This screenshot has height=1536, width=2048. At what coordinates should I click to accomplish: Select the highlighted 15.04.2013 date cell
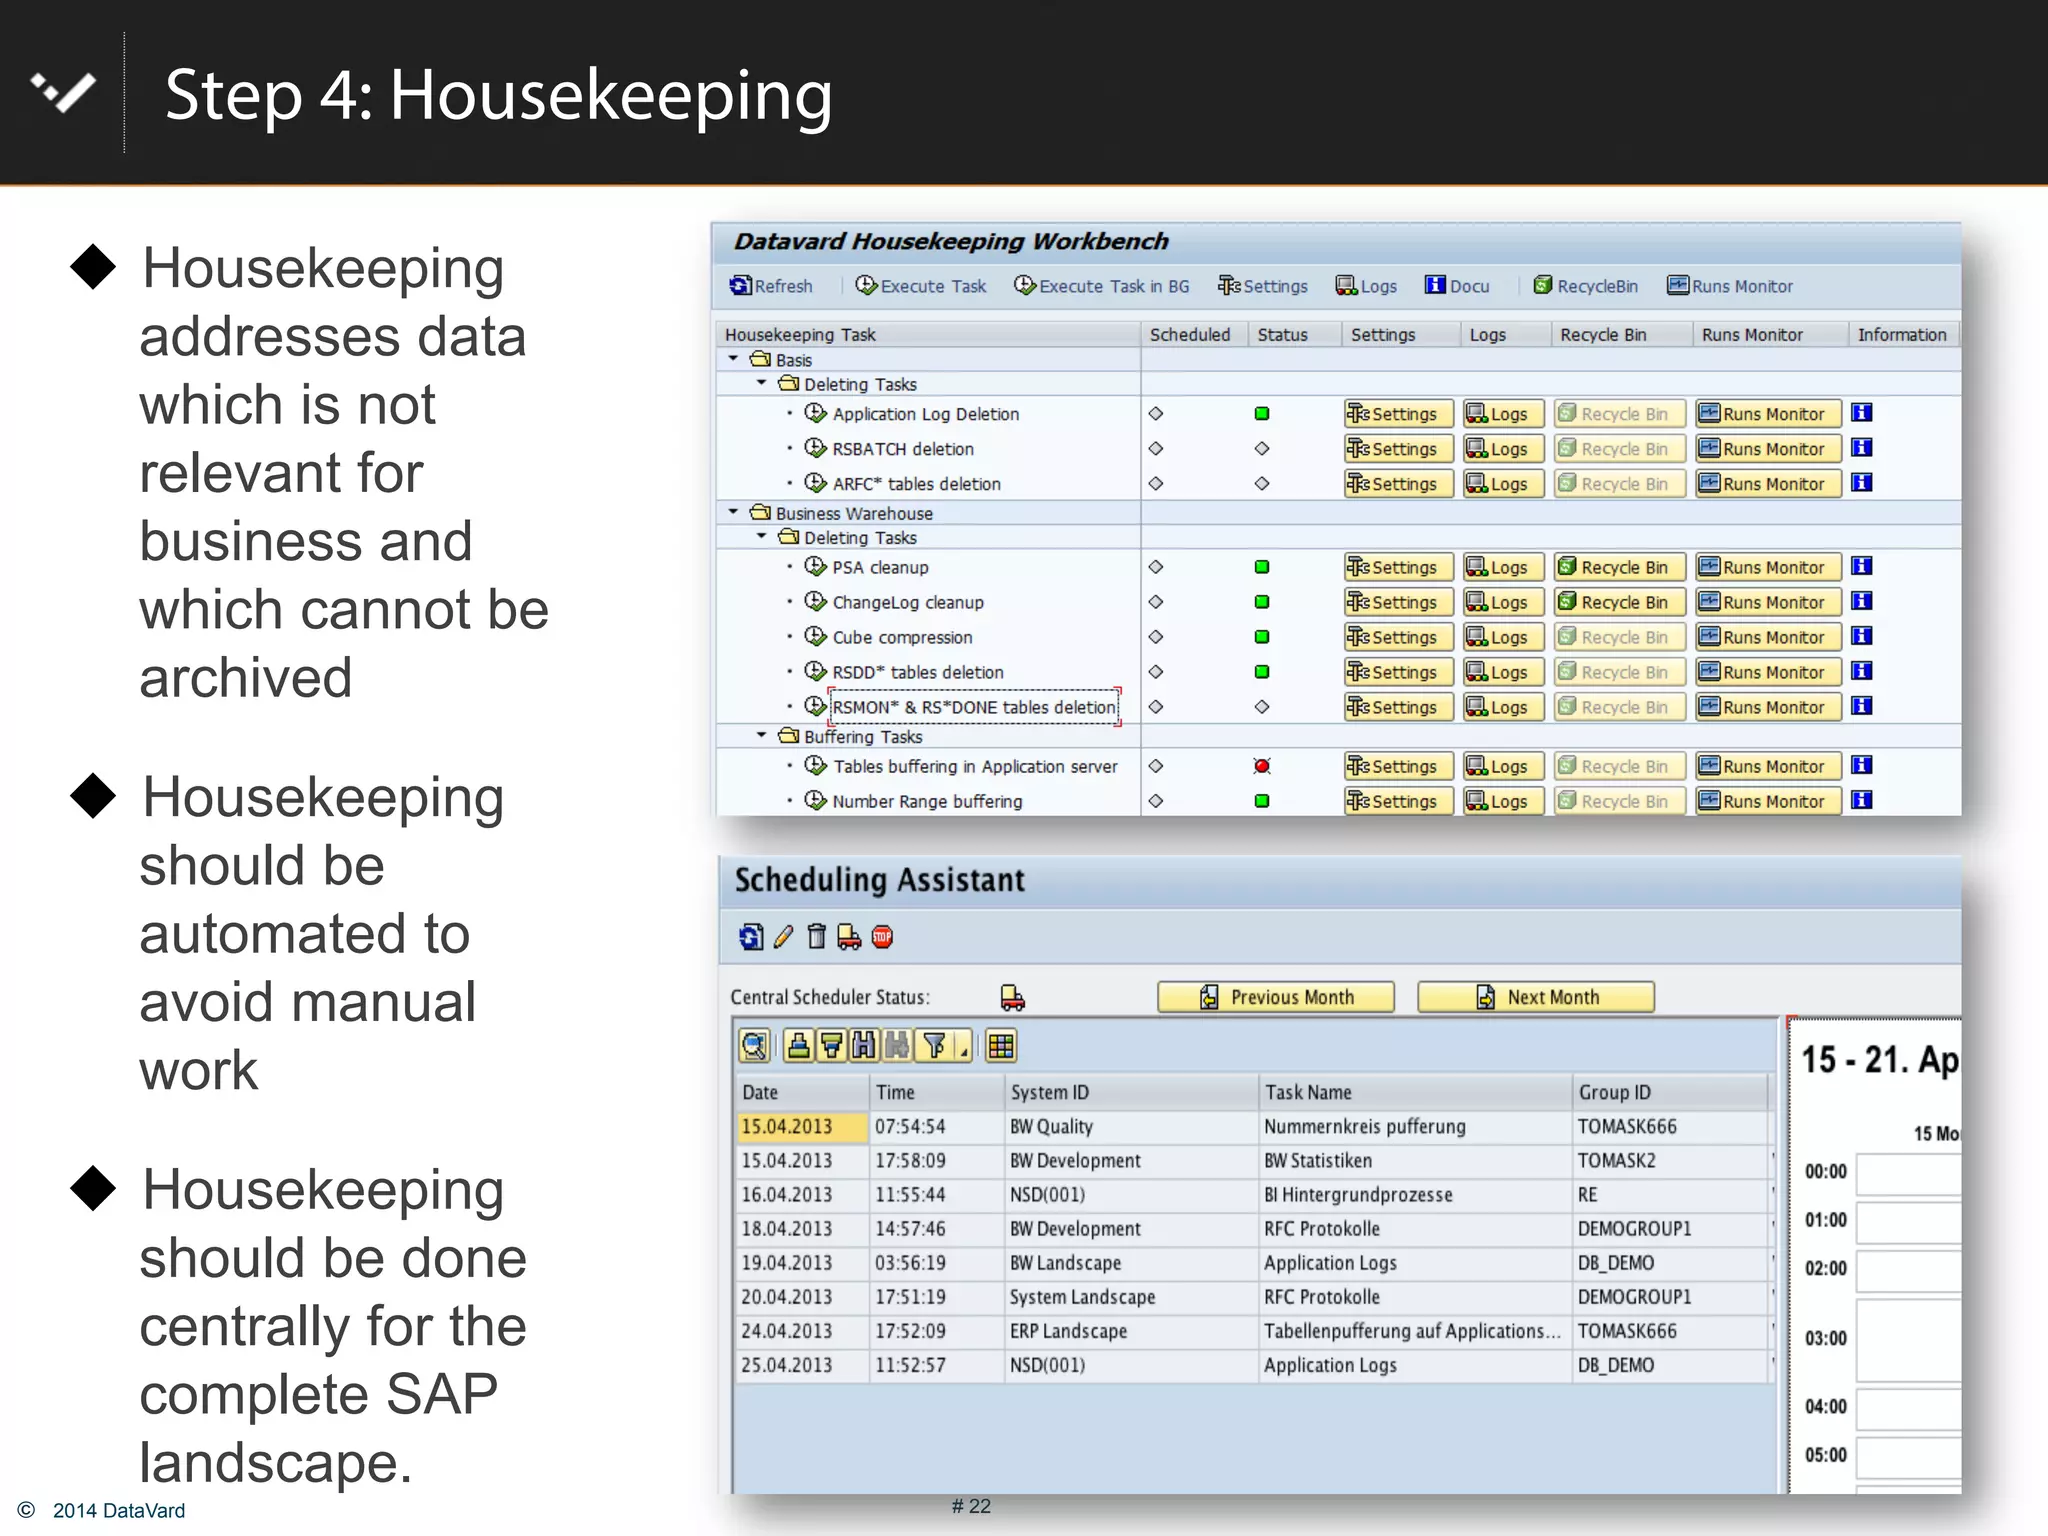pos(802,1126)
